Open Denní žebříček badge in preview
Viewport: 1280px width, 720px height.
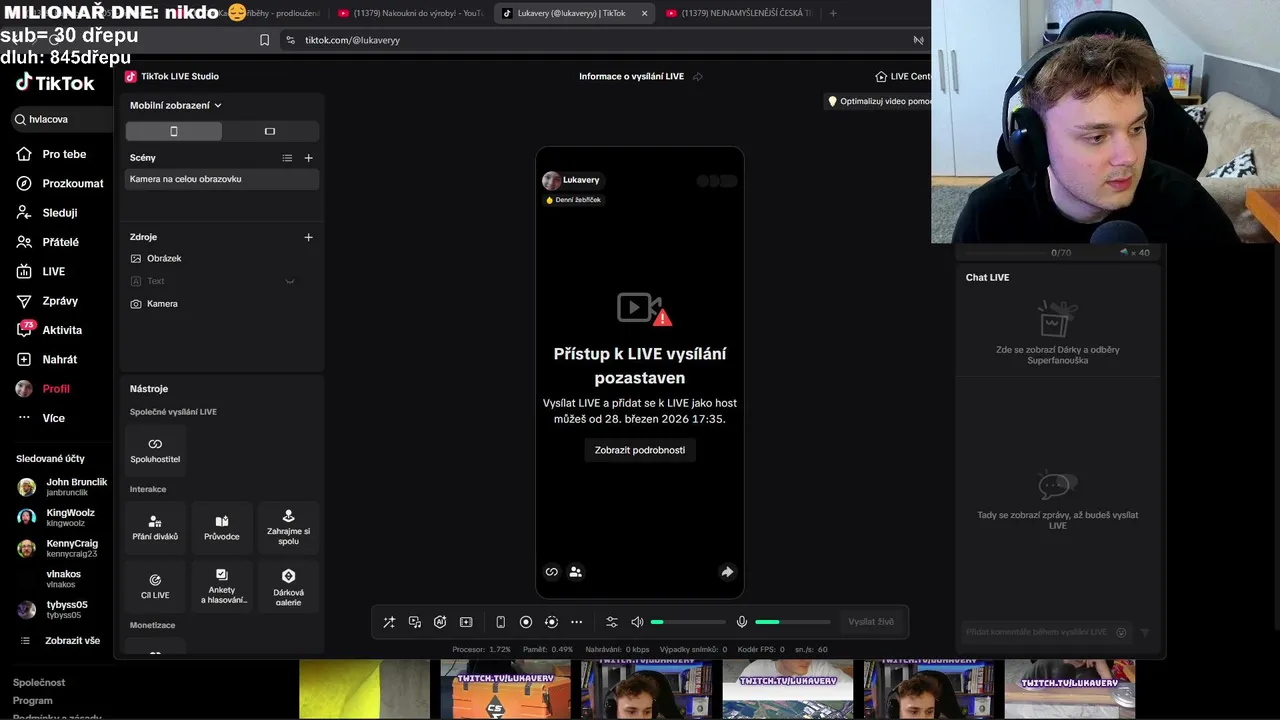coord(573,200)
